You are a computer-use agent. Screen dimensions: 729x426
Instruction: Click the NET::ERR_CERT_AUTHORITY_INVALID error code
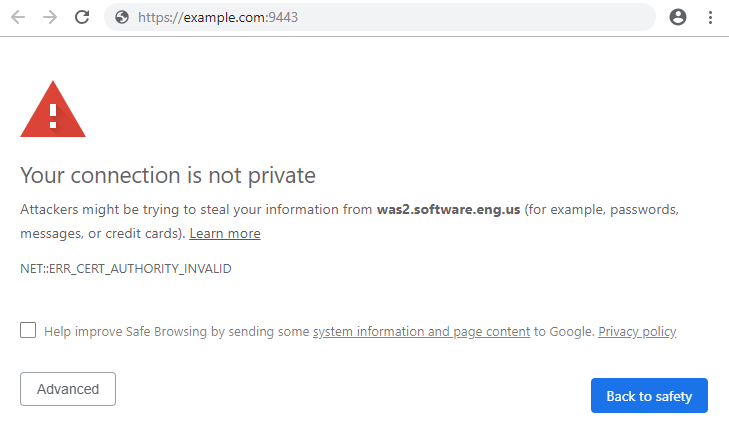[126, 269]
